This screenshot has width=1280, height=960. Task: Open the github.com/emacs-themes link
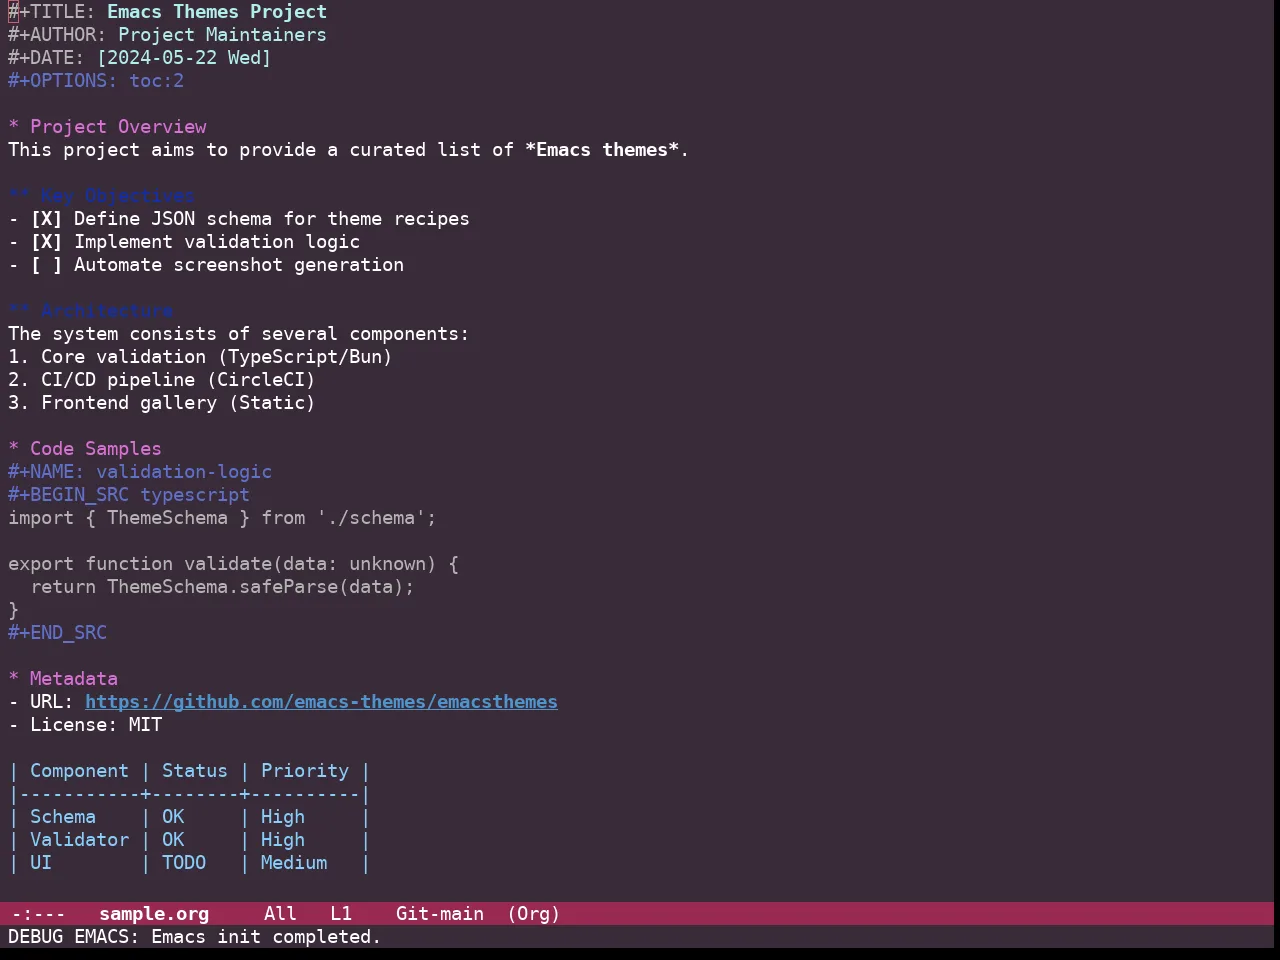pyautogui.click(x=321, y=702)
